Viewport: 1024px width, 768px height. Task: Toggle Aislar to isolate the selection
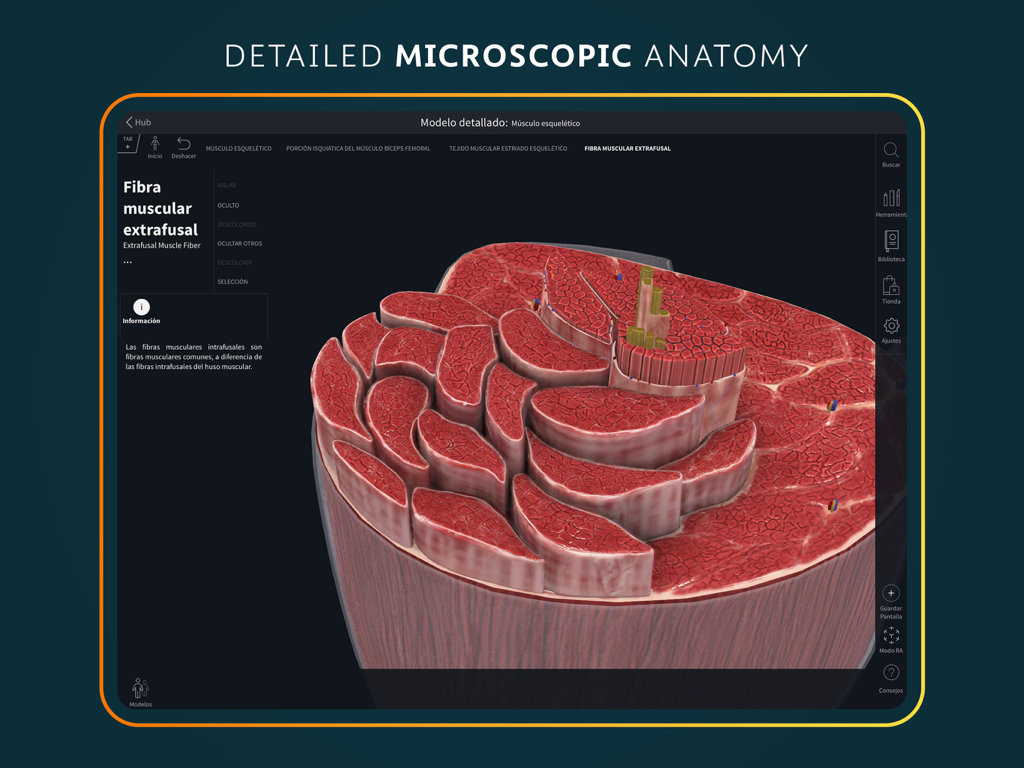coord(227,185)
